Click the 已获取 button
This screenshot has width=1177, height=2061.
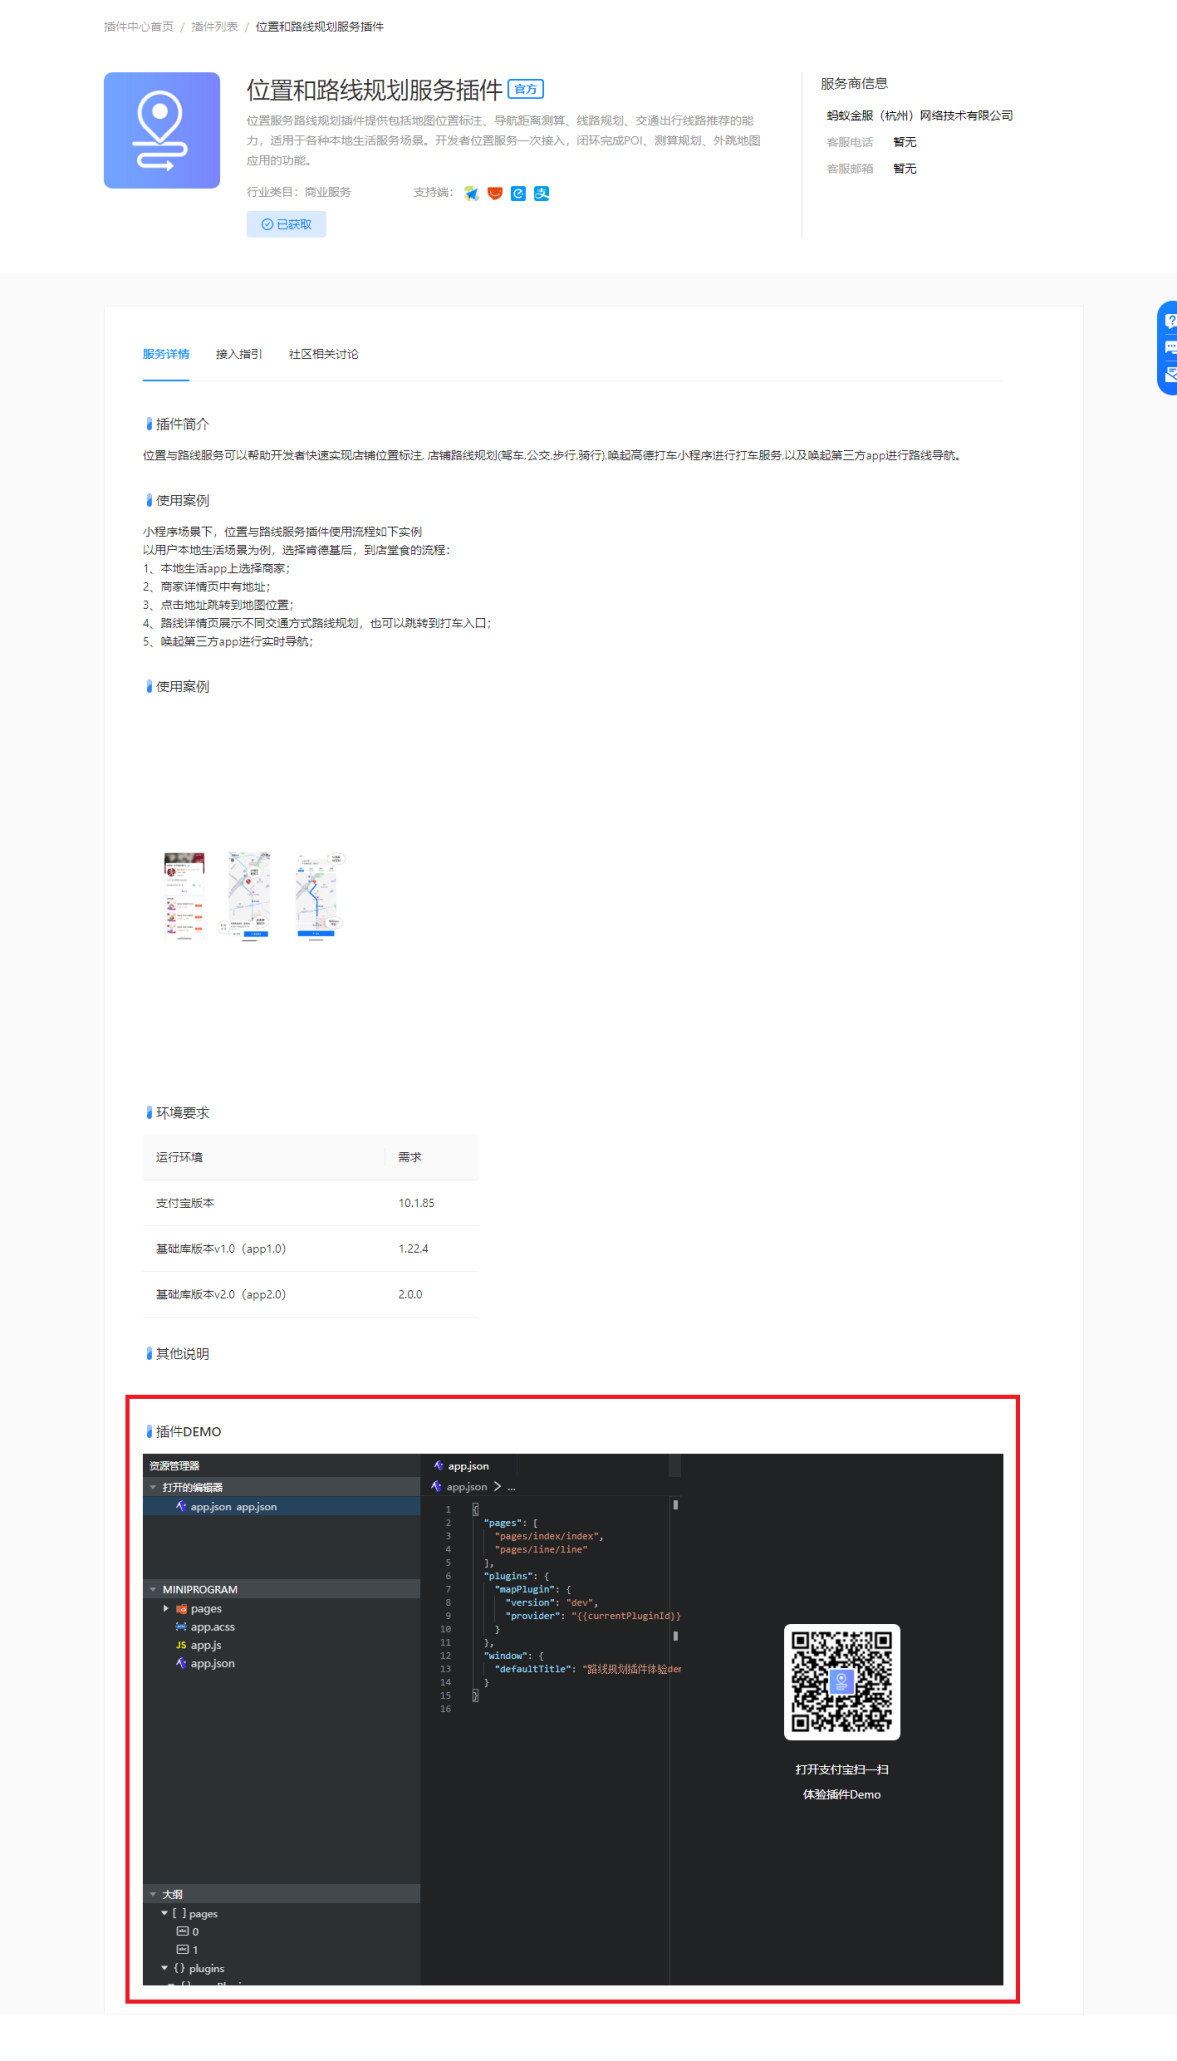coord(286,224)
